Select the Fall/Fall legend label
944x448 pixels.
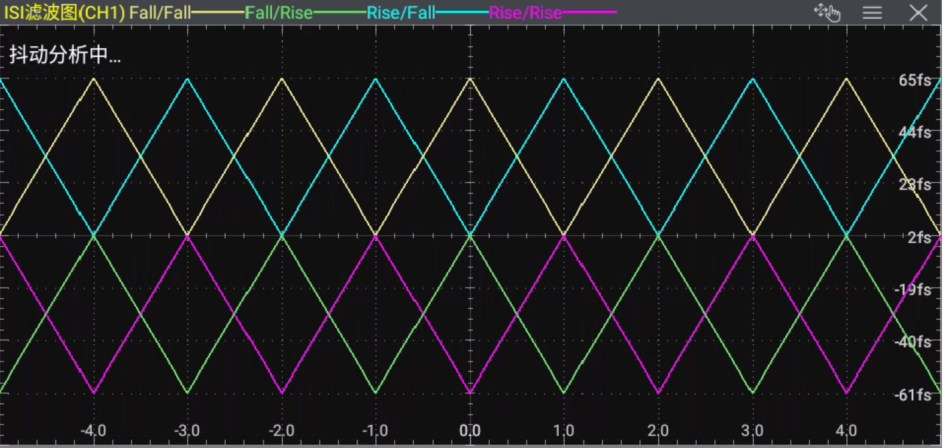160,13
